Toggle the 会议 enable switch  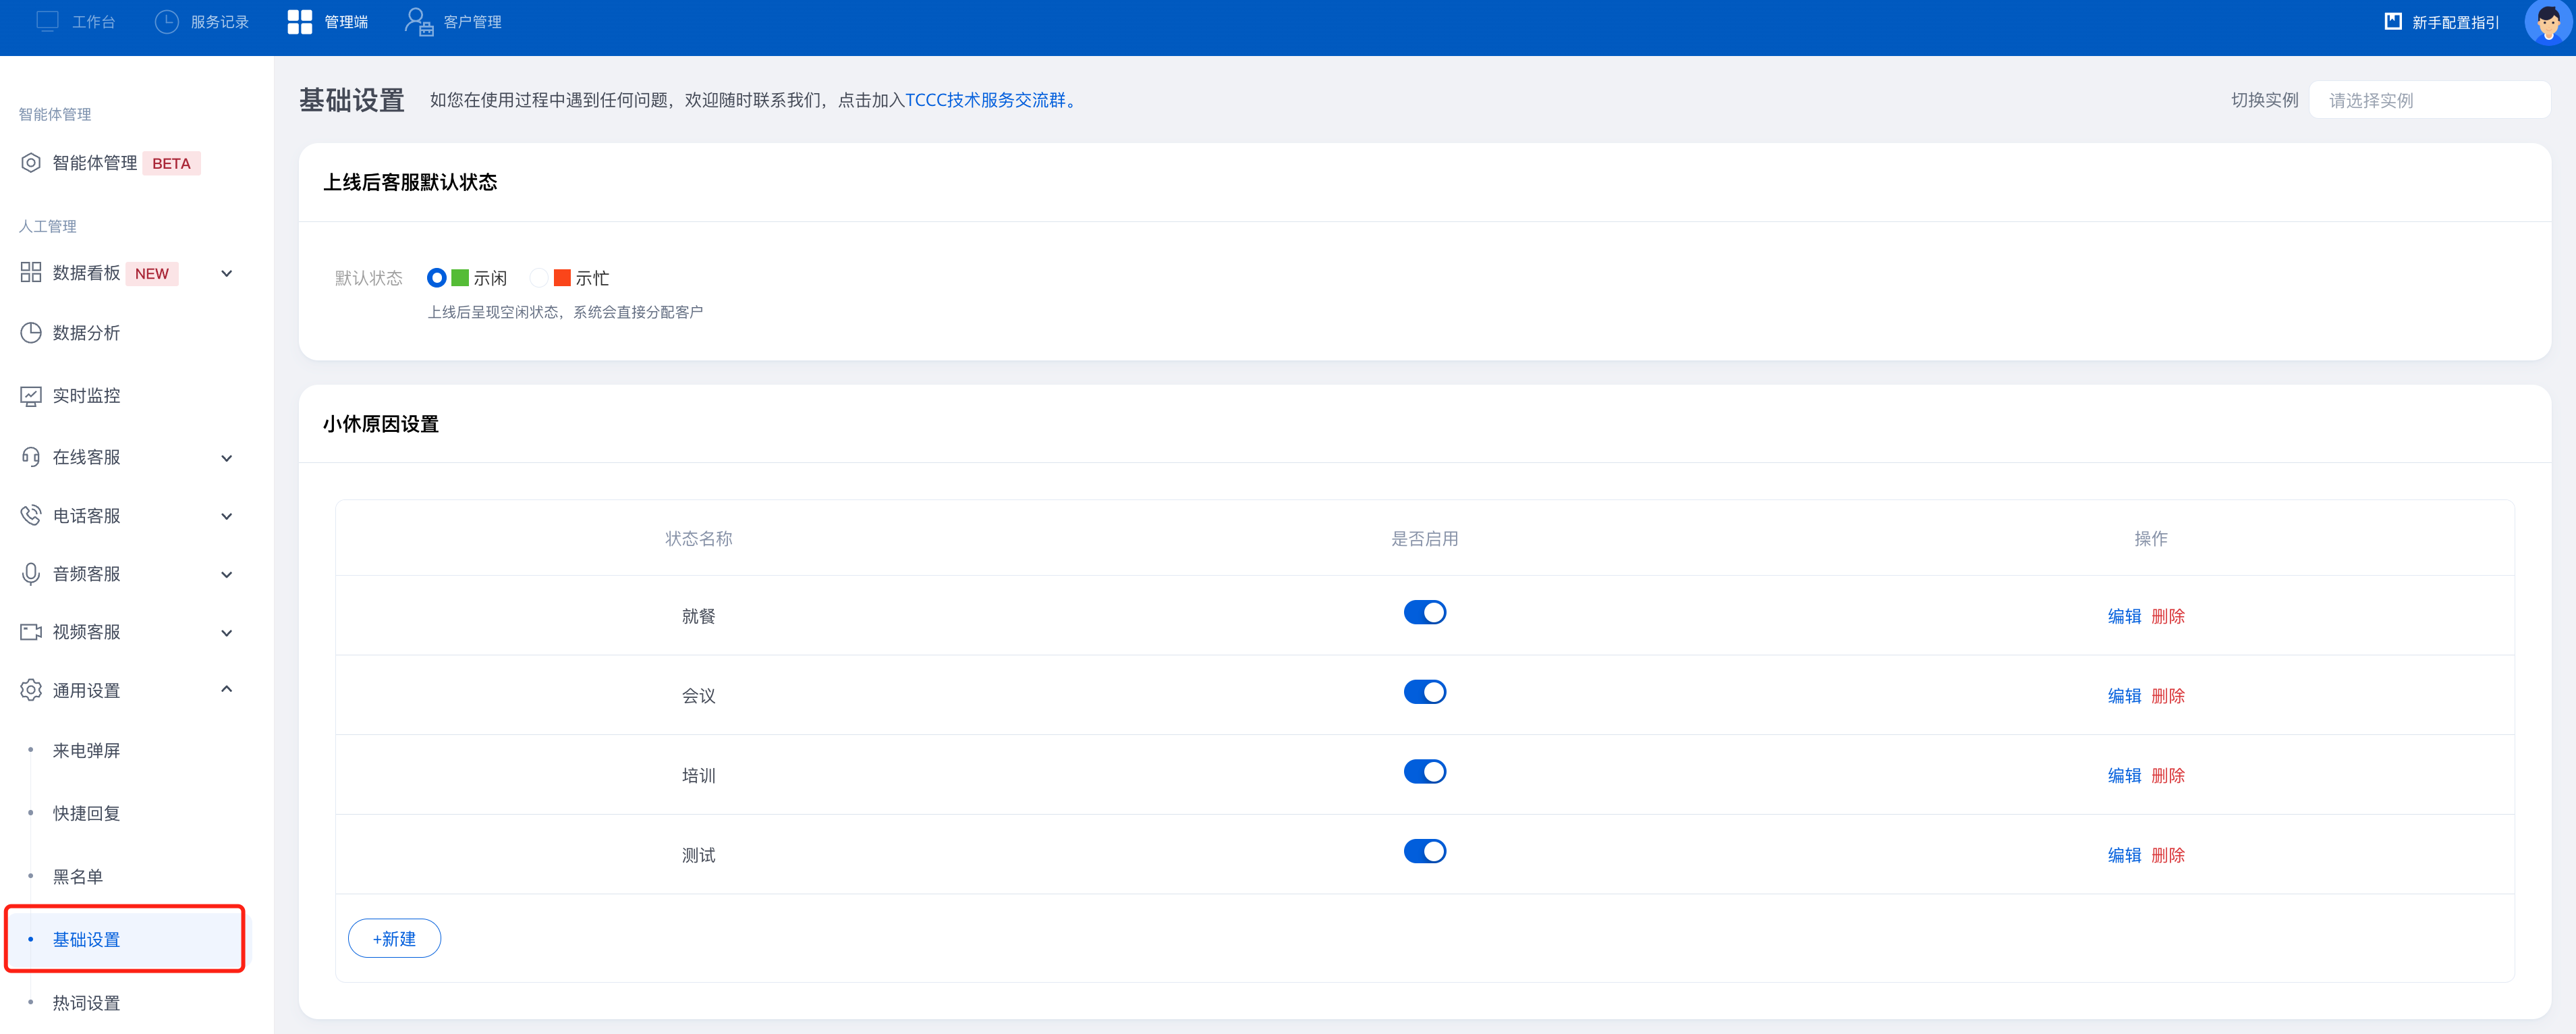pos(1424,692)
